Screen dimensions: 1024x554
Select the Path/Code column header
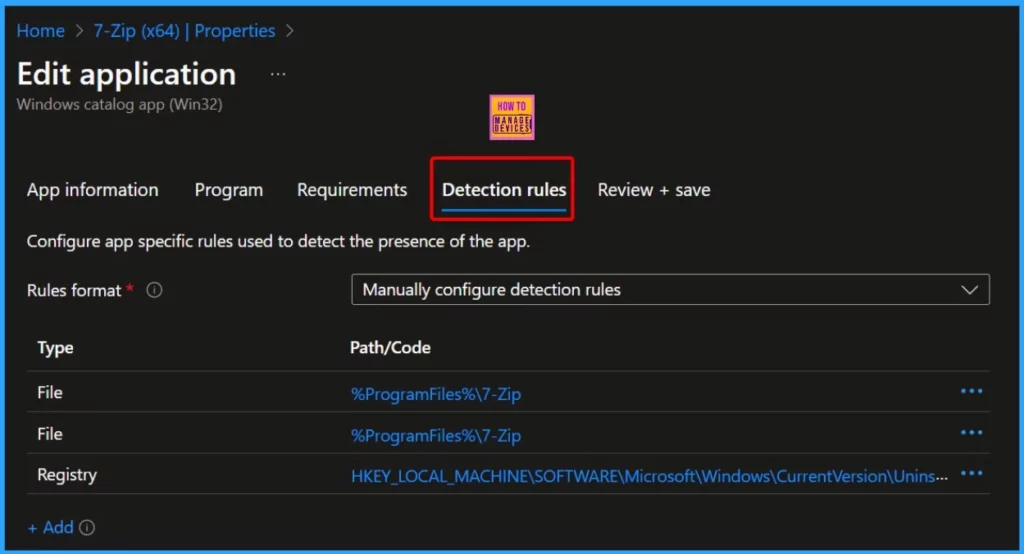coord(390,348)
